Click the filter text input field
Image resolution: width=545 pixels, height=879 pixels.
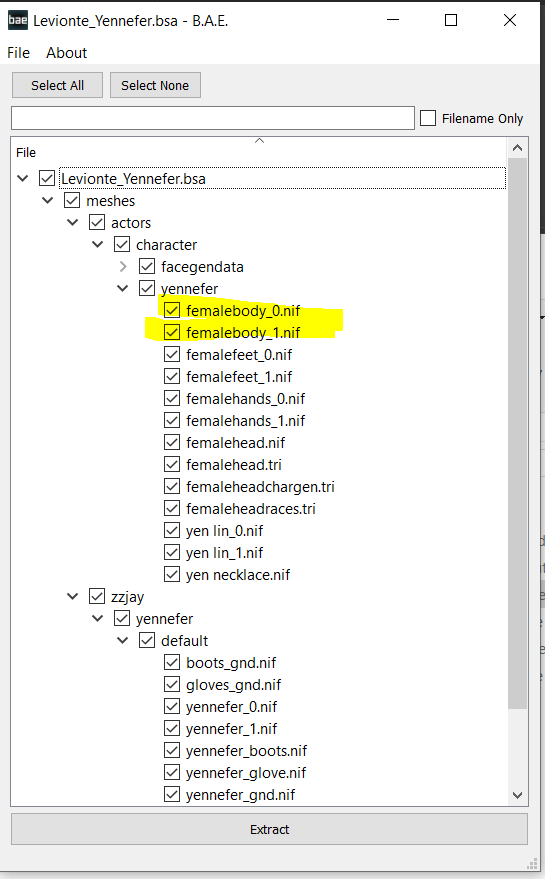click(x=213, y=118)
